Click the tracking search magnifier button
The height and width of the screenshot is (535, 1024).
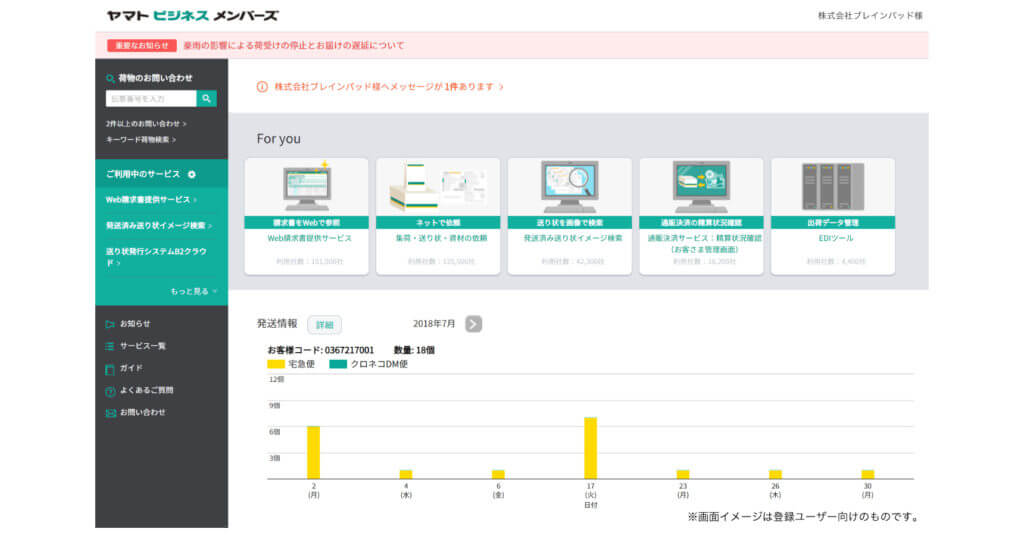point(206,99)
